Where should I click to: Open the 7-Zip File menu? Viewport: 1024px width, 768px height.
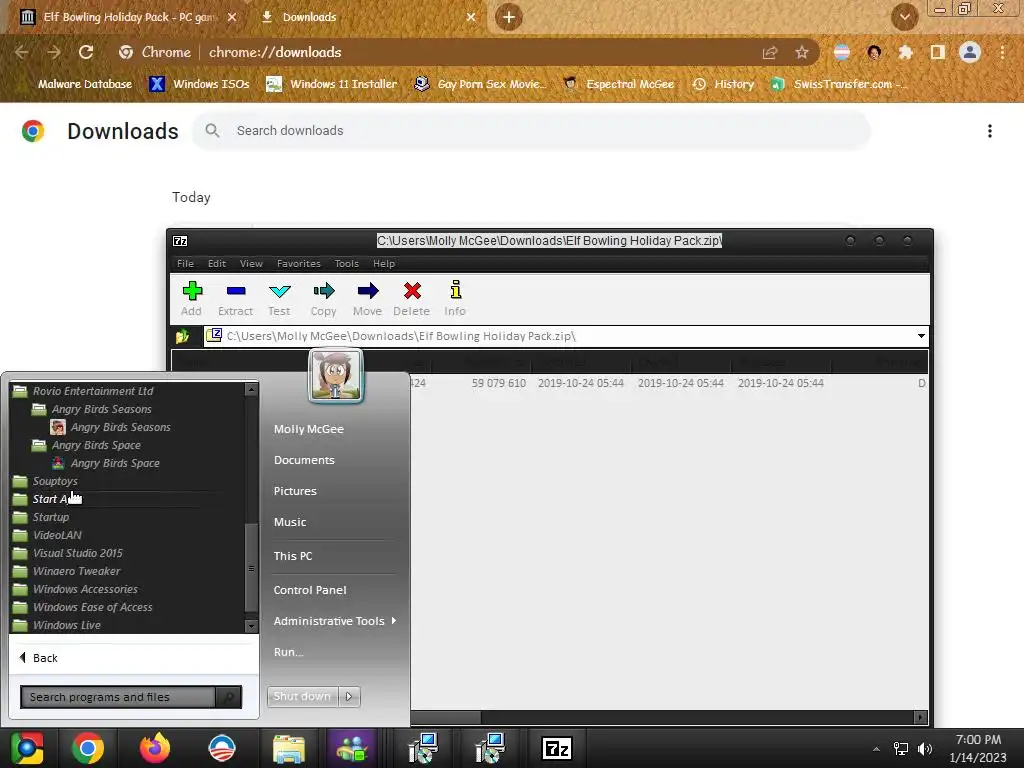pos(185,264)
